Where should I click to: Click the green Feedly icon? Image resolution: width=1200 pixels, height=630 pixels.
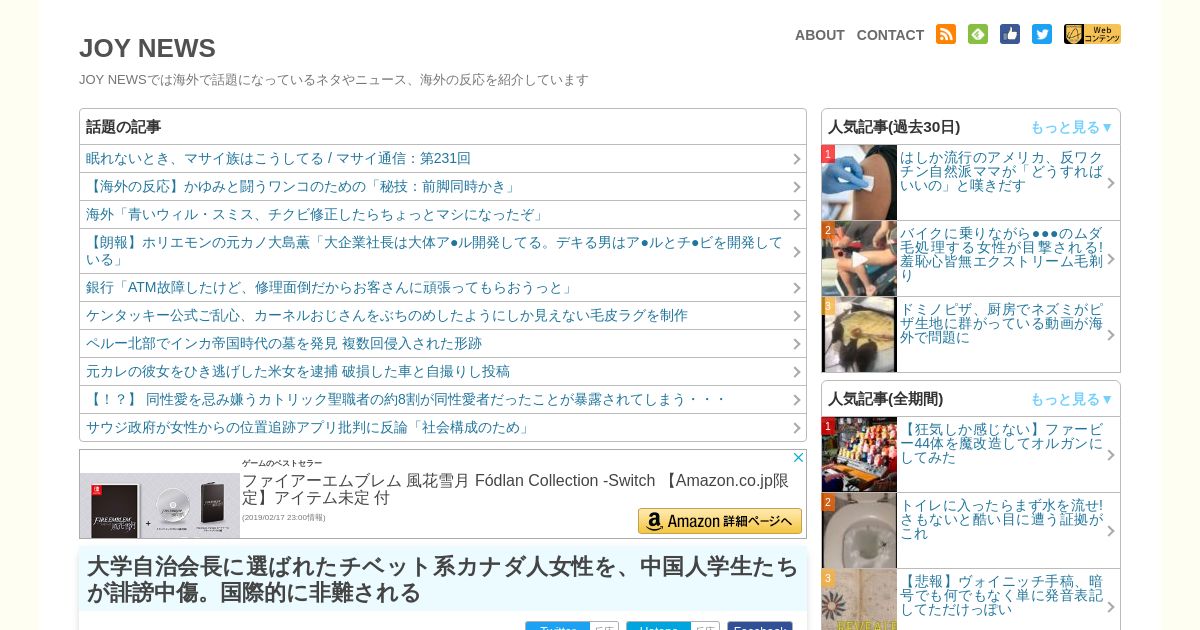coord(977,34)
